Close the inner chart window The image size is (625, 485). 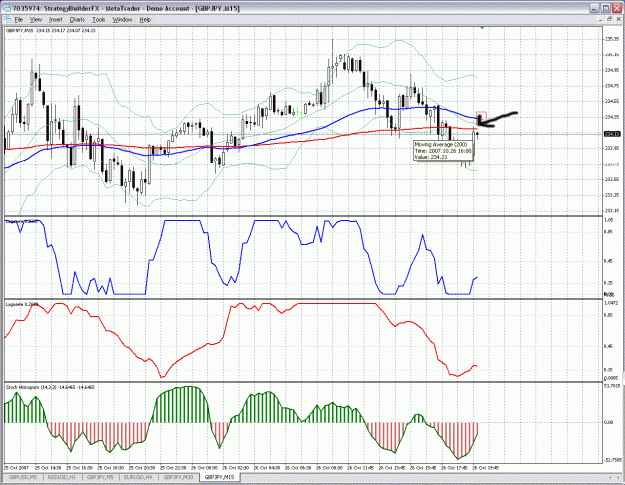pyautogui.click(x=617, y=19)
